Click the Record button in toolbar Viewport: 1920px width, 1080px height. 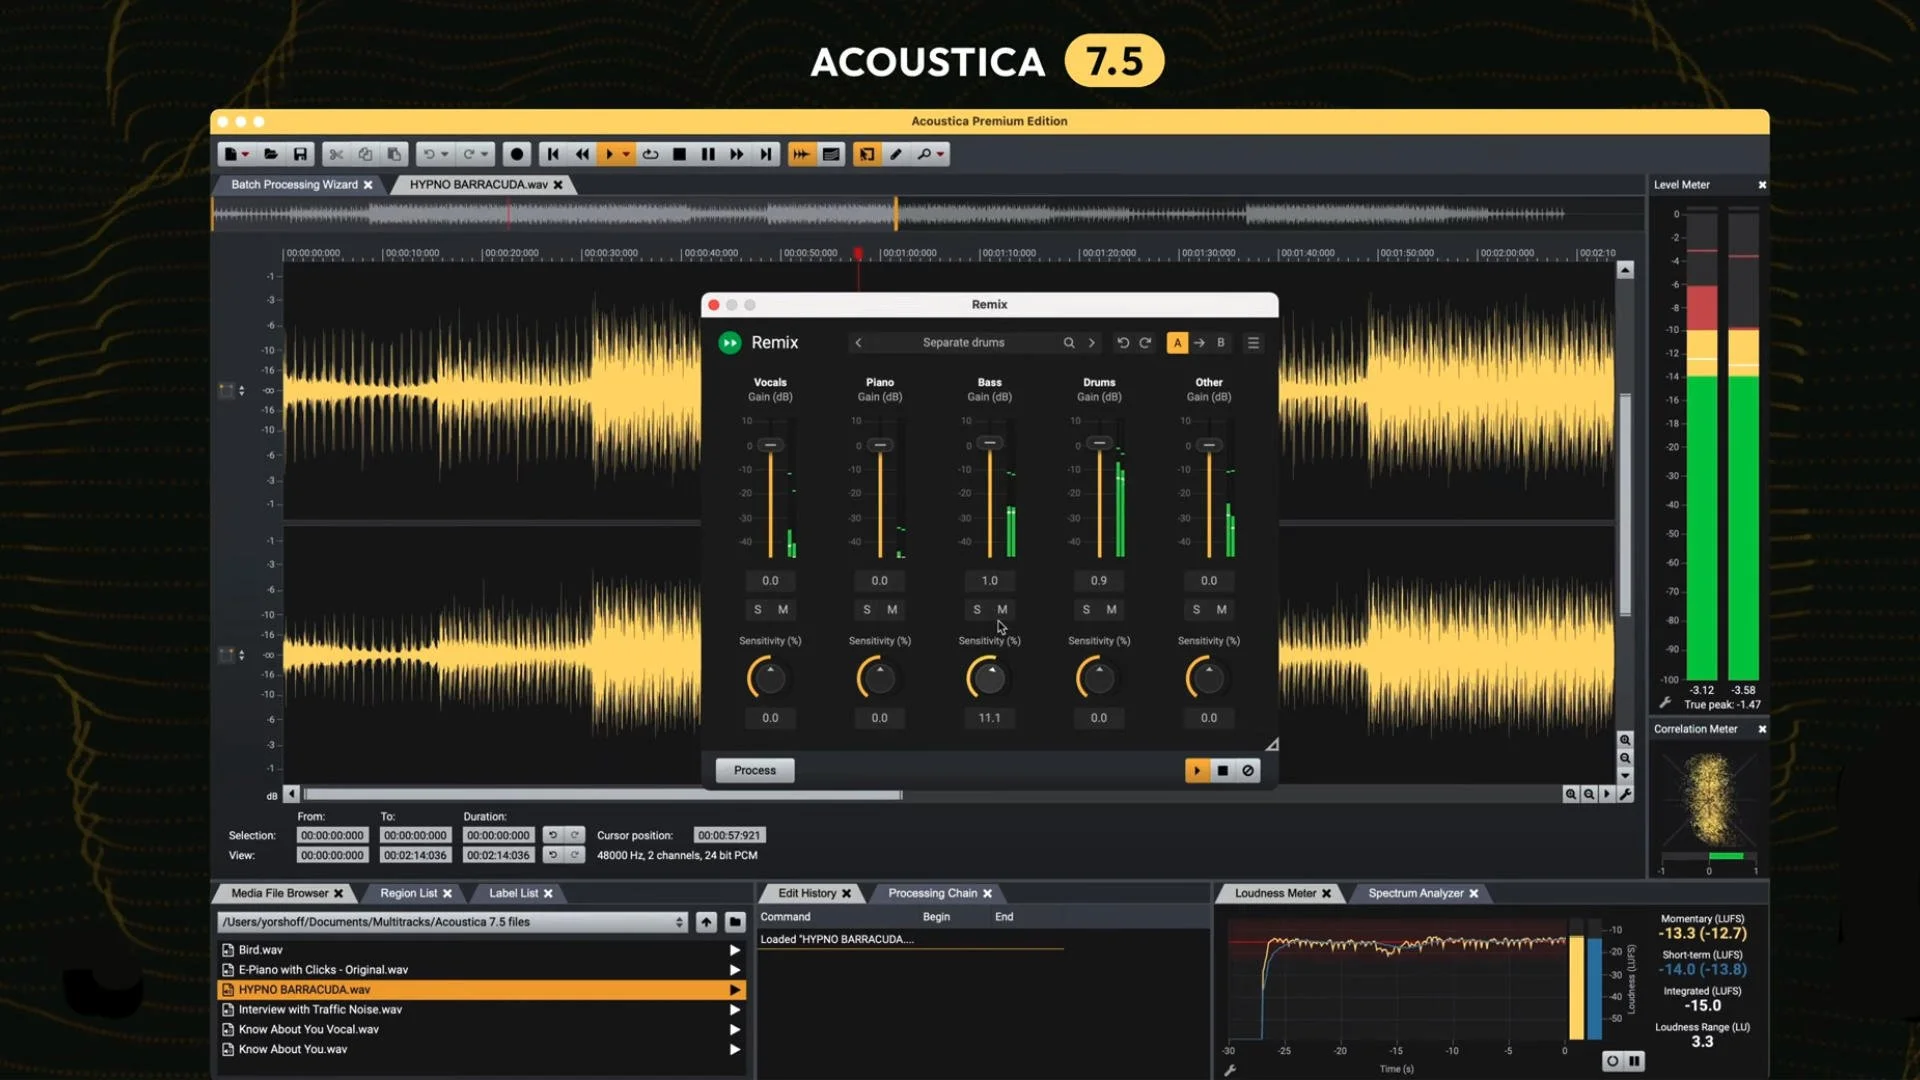[516, 154]
